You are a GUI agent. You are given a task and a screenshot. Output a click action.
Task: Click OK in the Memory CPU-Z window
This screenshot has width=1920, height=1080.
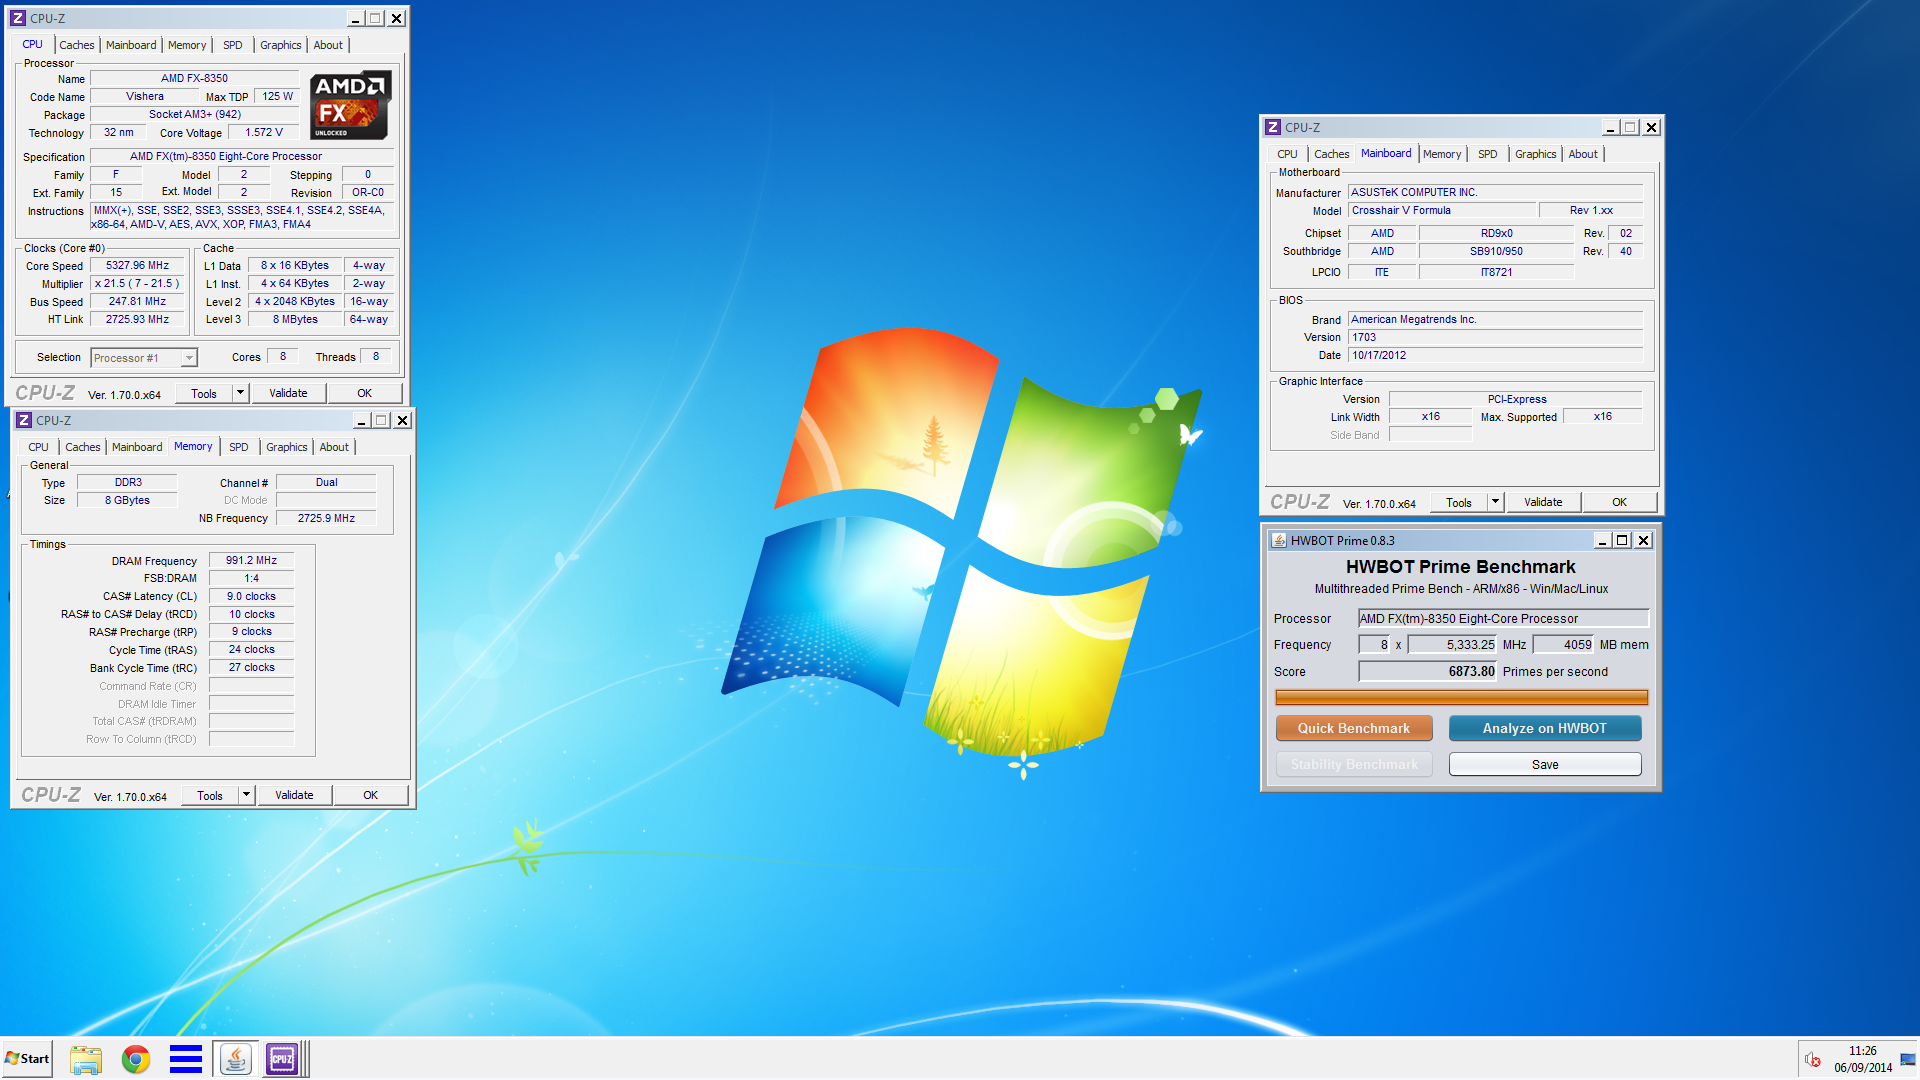click(x=370, y=795)
